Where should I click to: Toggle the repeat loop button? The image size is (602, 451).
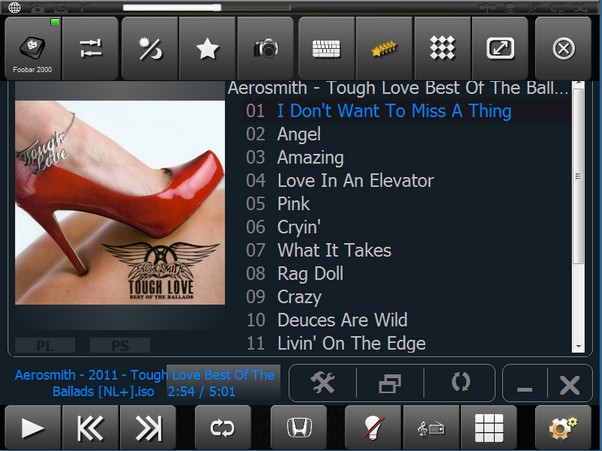point(223,428)
